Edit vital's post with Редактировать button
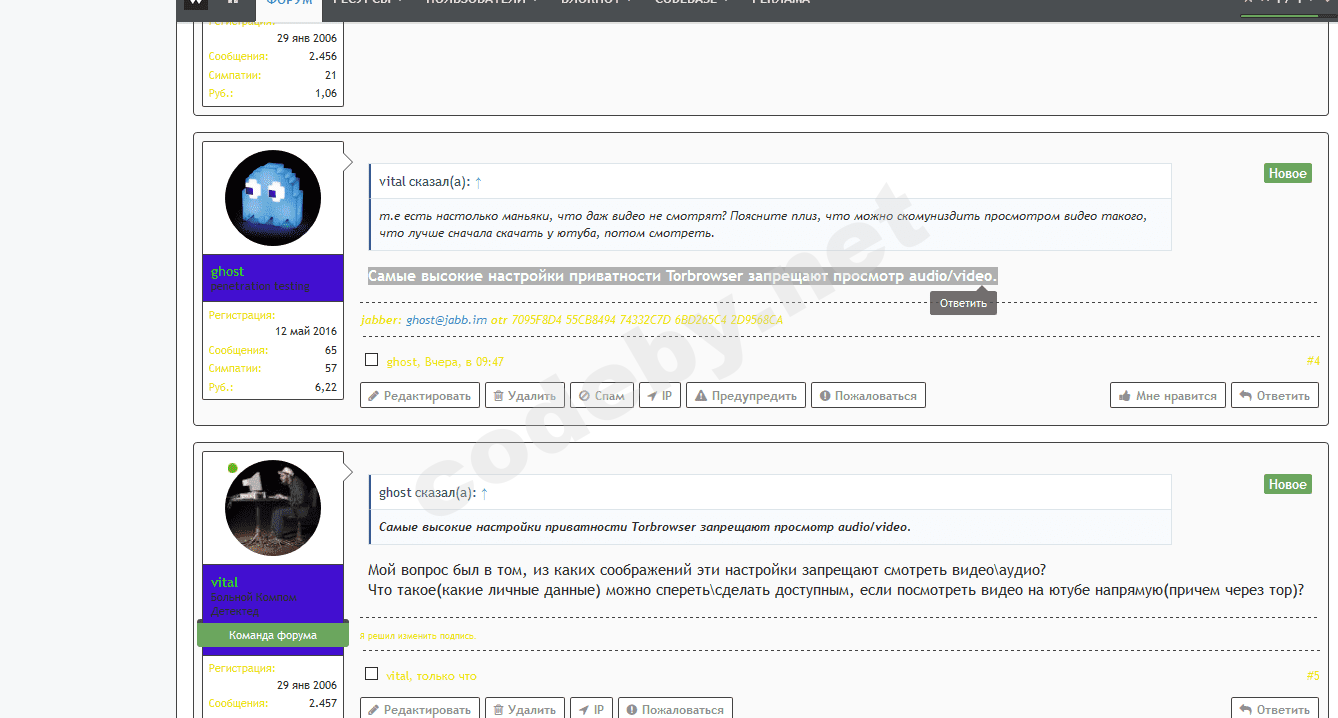1338x718 pixels. click(419, 710)
